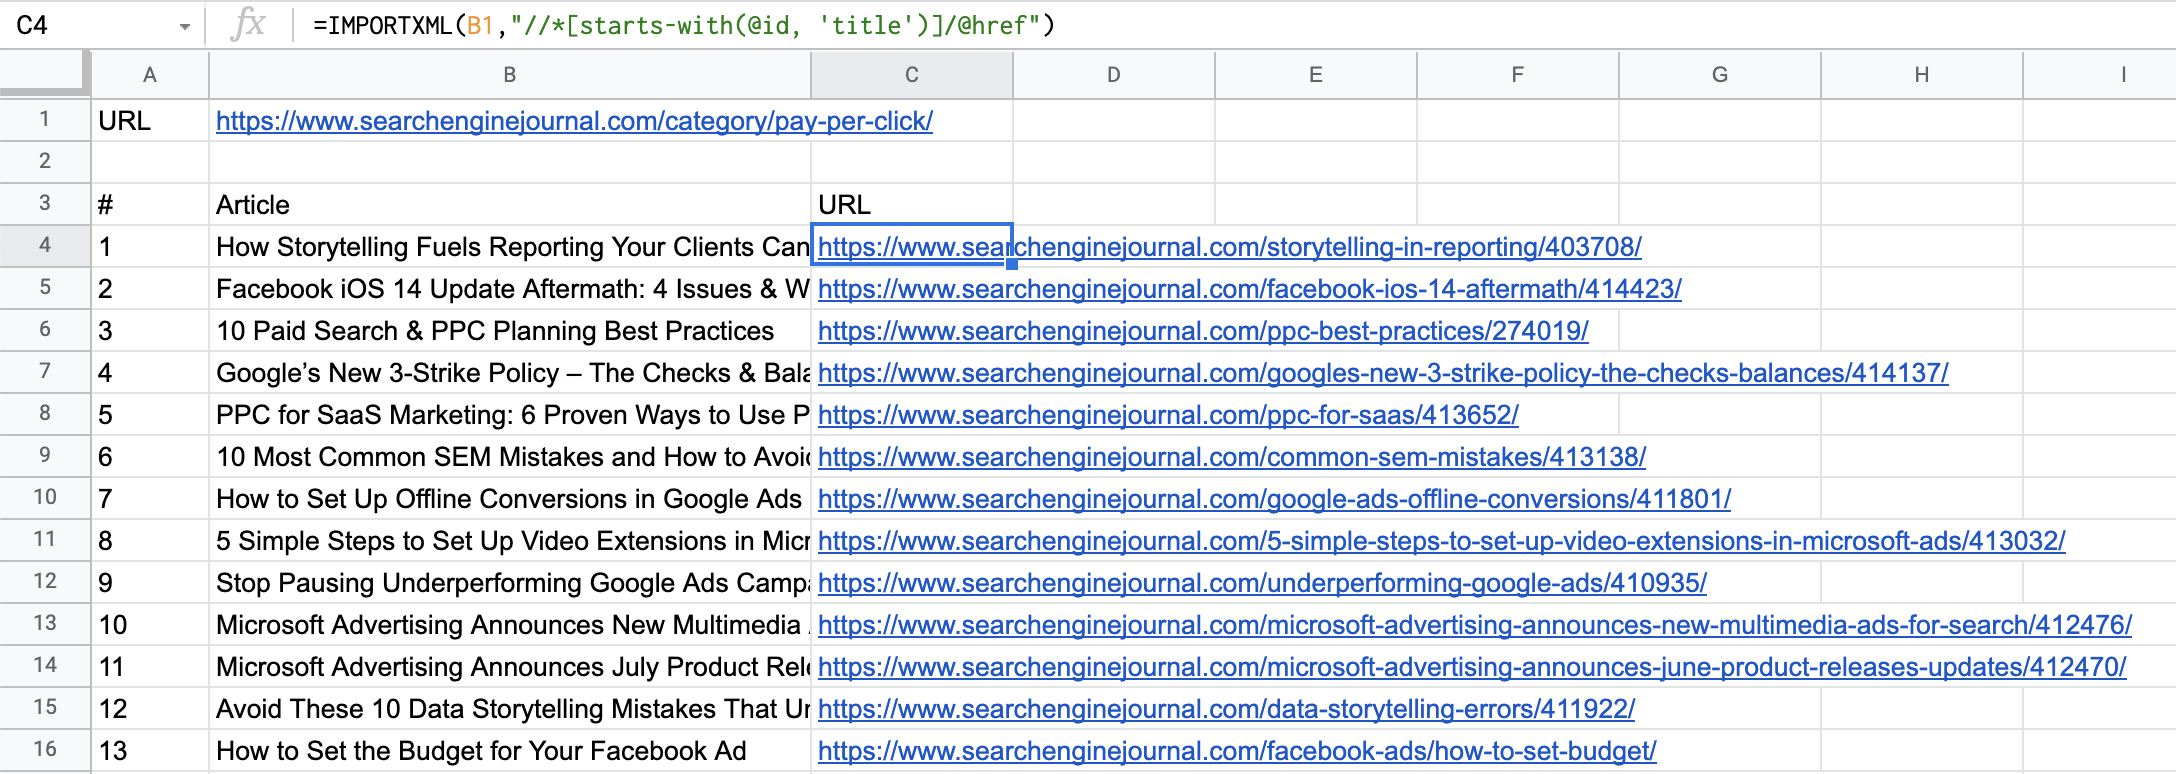This screenshot has height=774, width=2176.
Task: Select 'Facebook iOS 14 Update Aftermath' cell
Action: click(510, 288)
